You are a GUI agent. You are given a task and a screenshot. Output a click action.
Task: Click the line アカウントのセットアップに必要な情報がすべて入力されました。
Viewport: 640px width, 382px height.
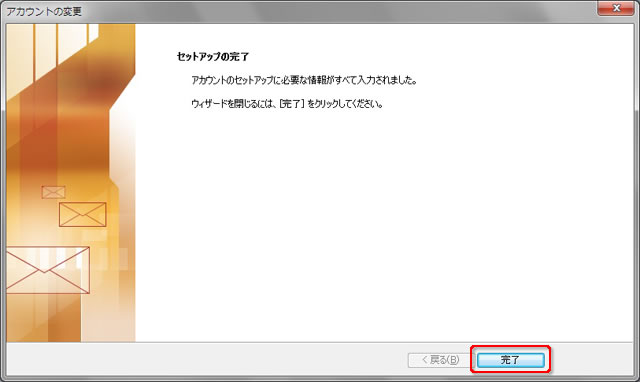(304, 80)
